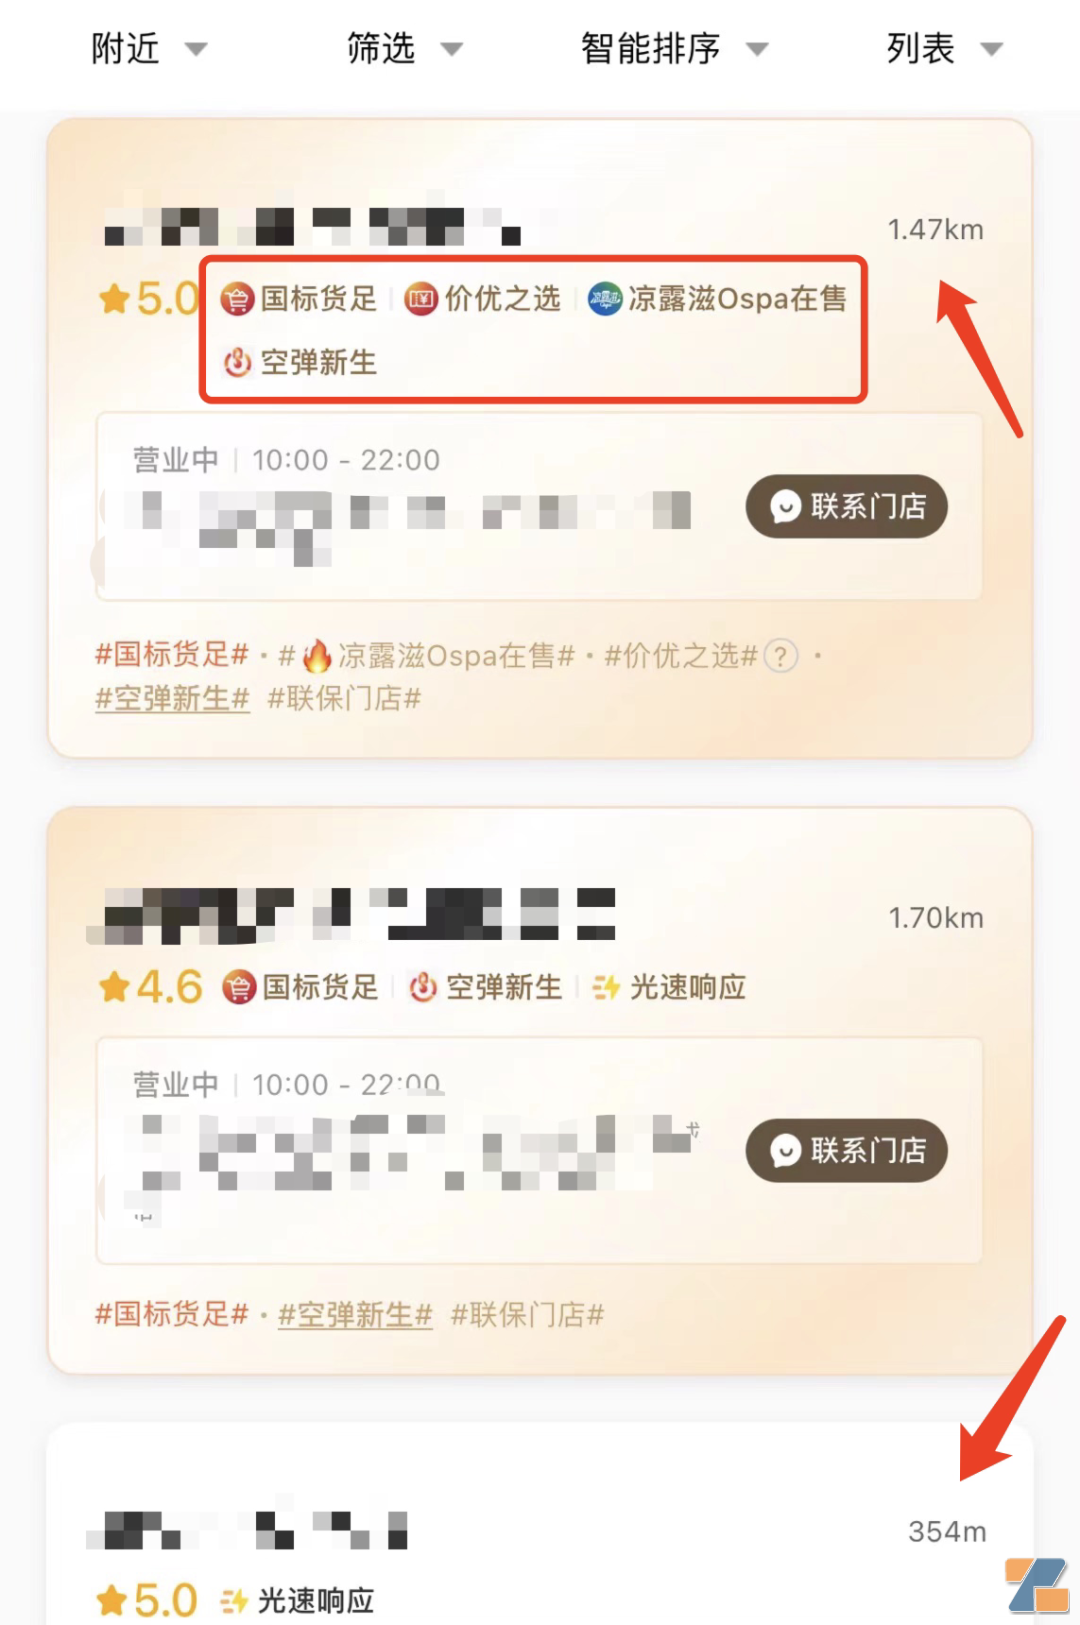Tap the #国标货足# tag in first card
This screenshot has width=1080, height=1625.
[x=171, y=655]
